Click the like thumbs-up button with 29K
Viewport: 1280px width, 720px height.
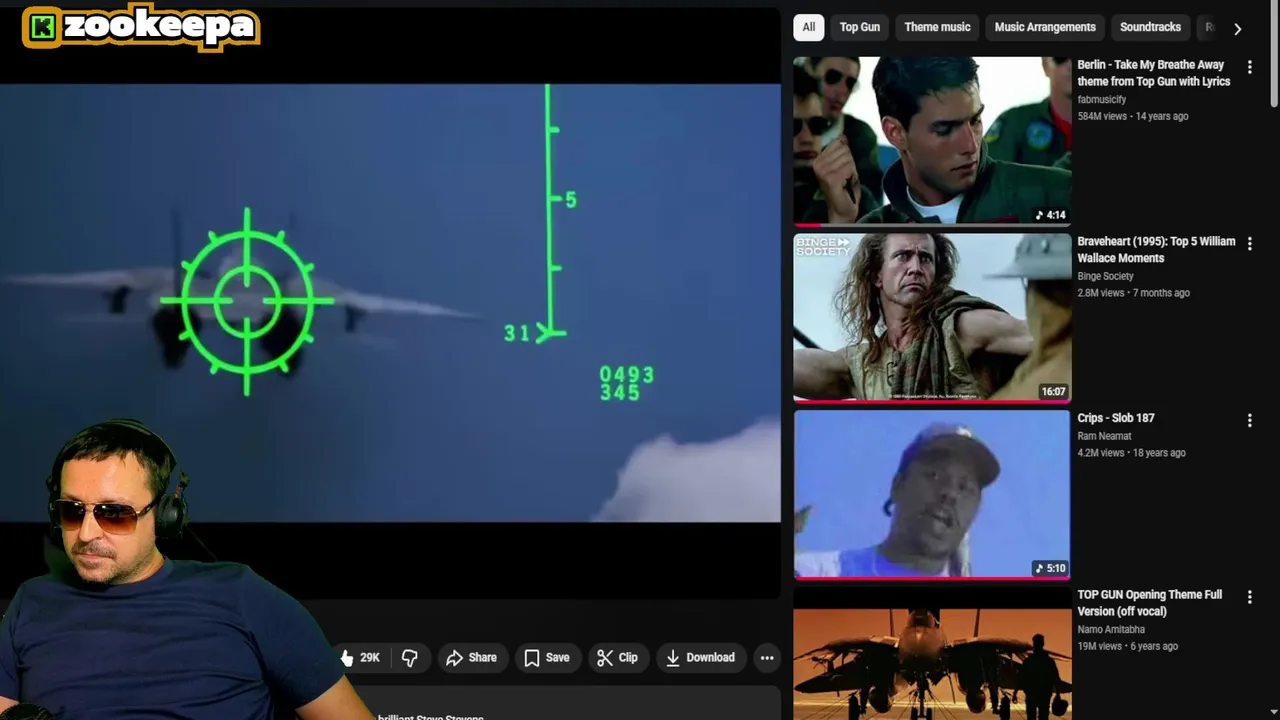pos(362,657)
